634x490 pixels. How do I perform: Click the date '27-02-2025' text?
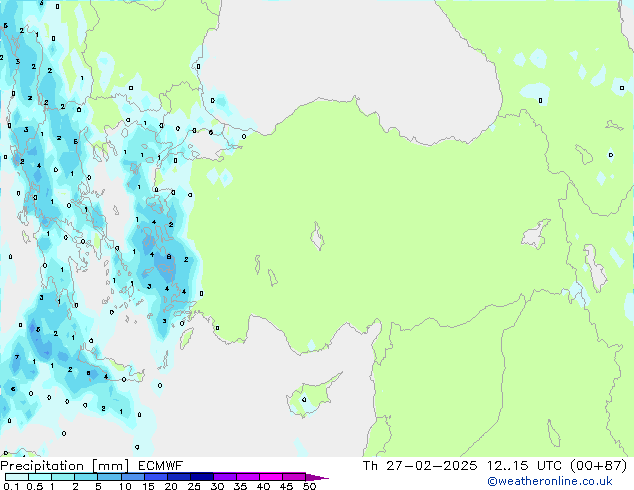point(431,466)
